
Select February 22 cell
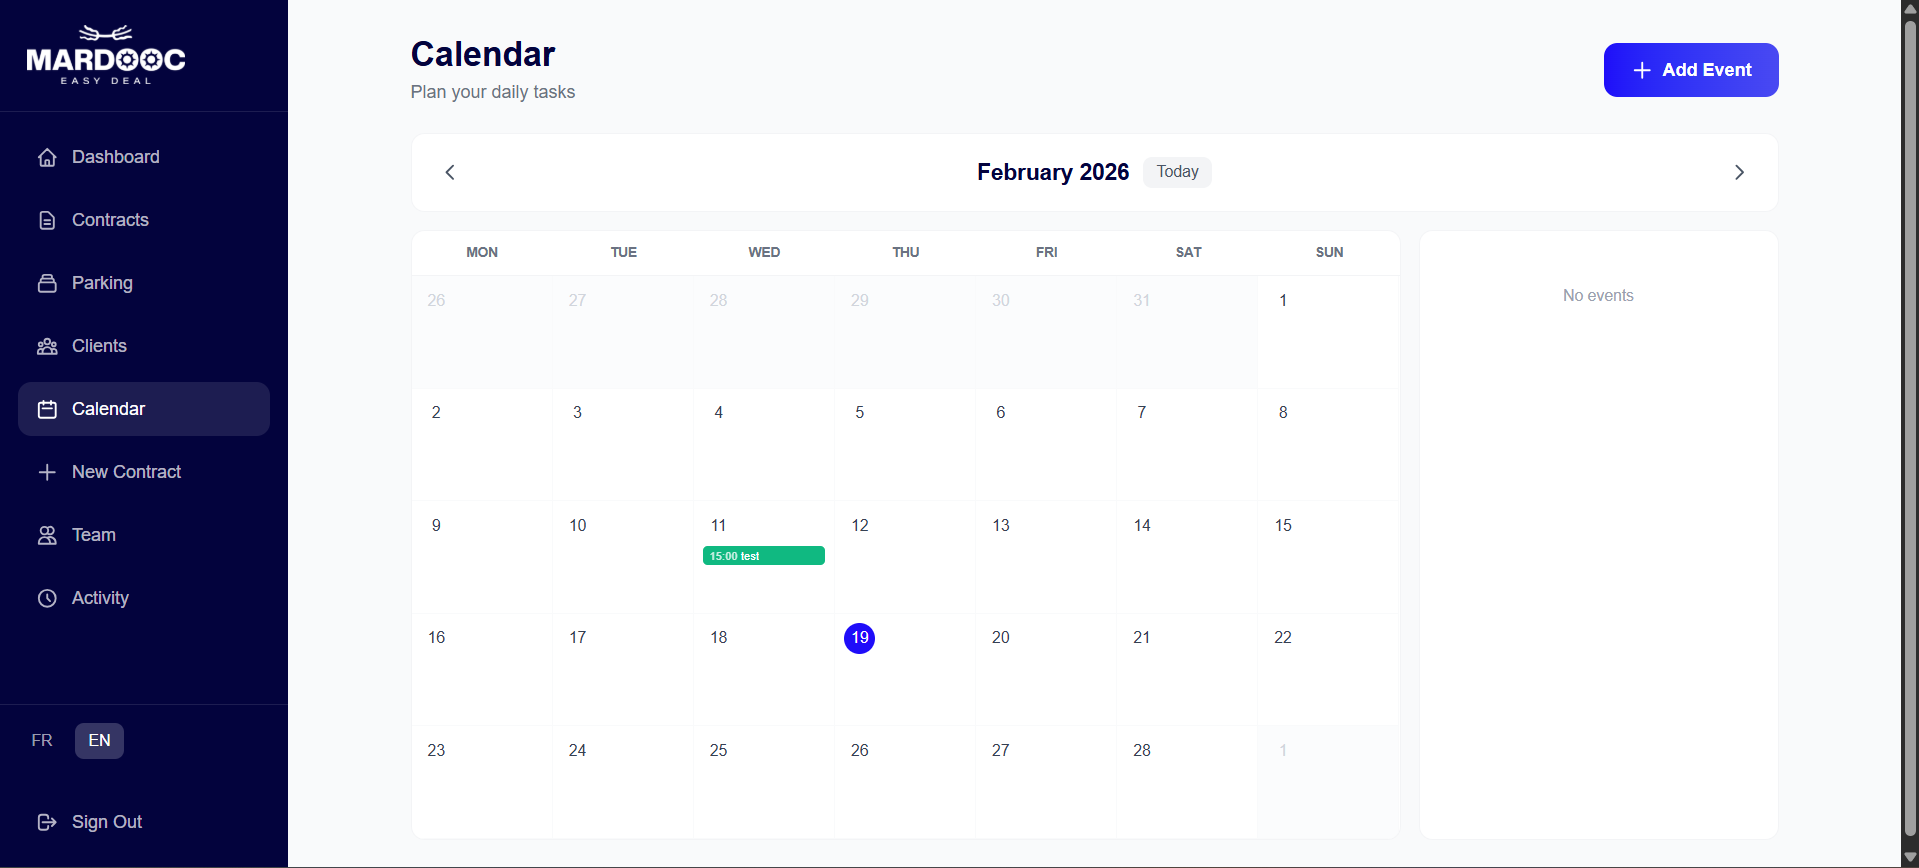[x=1328, y=670]
